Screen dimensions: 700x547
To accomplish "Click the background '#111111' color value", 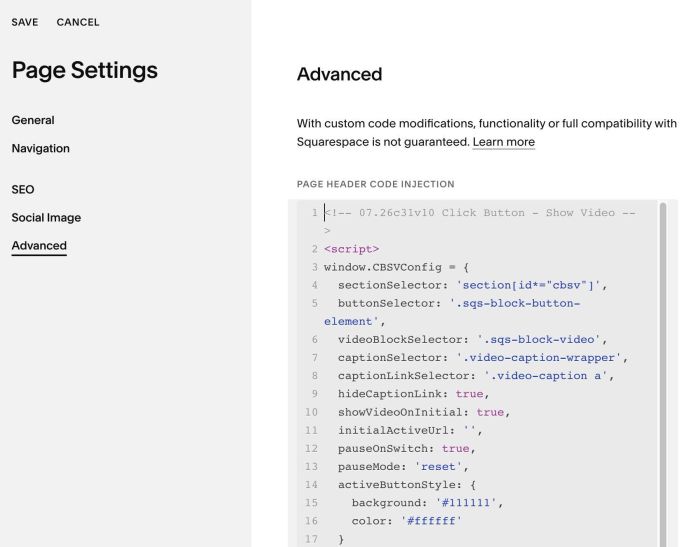I will click(x=466, y=503).
